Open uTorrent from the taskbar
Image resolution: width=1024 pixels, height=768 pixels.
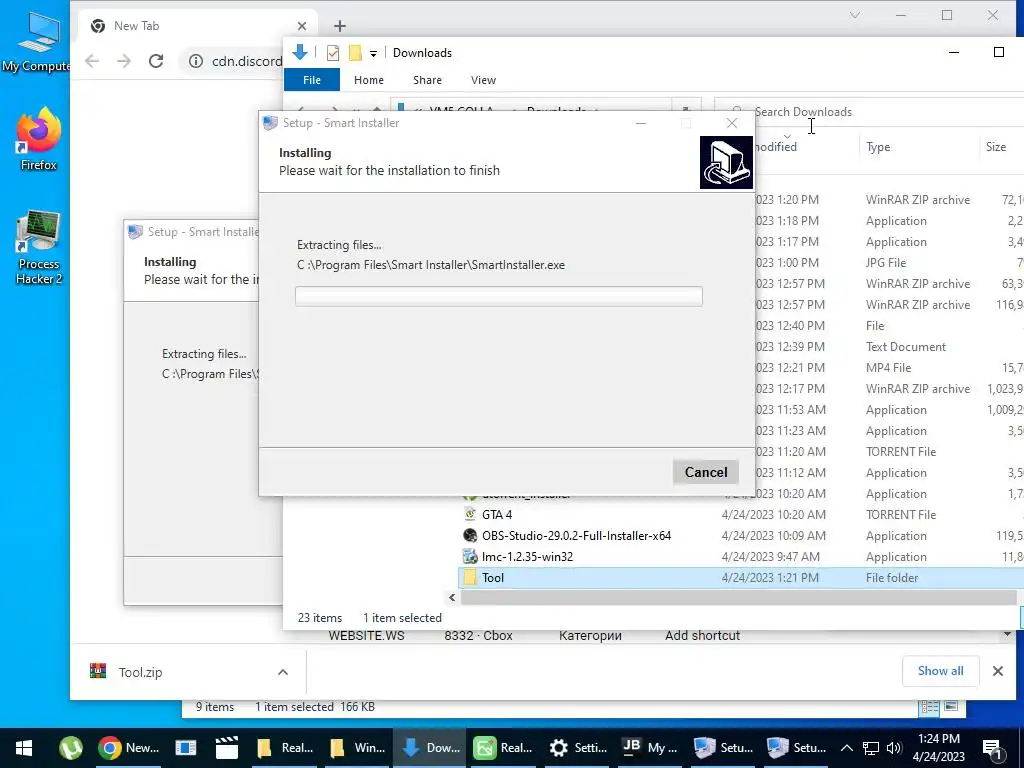[71, 748]
